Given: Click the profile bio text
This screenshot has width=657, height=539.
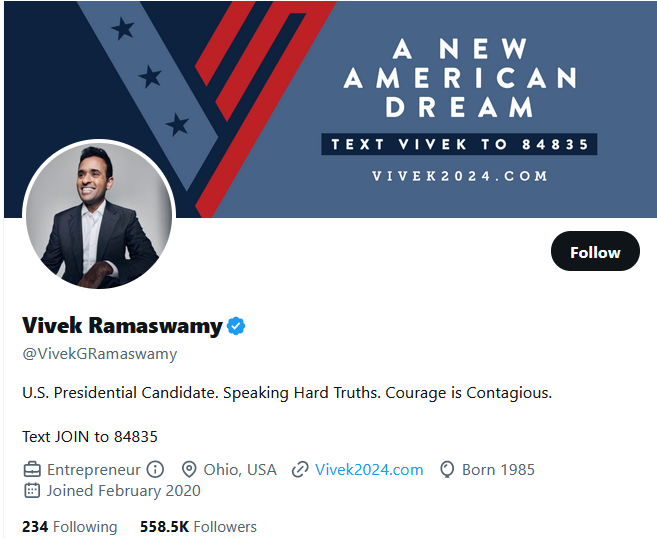Looking at the screenshot, I should click(x=286, y=392).
